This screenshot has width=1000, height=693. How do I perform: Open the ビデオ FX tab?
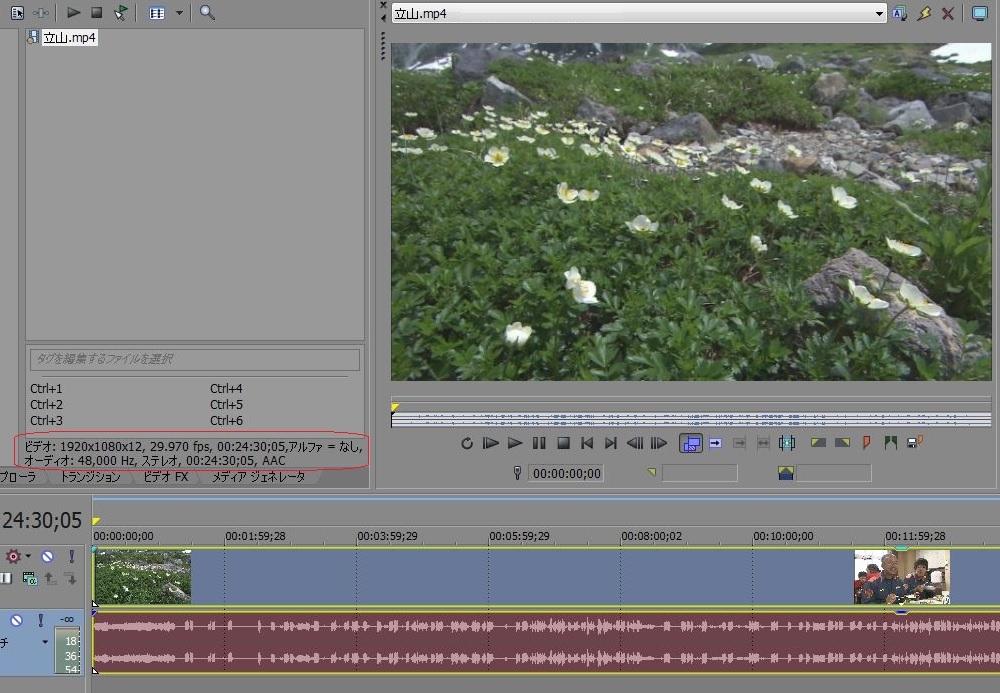click(x=165, y=478)
